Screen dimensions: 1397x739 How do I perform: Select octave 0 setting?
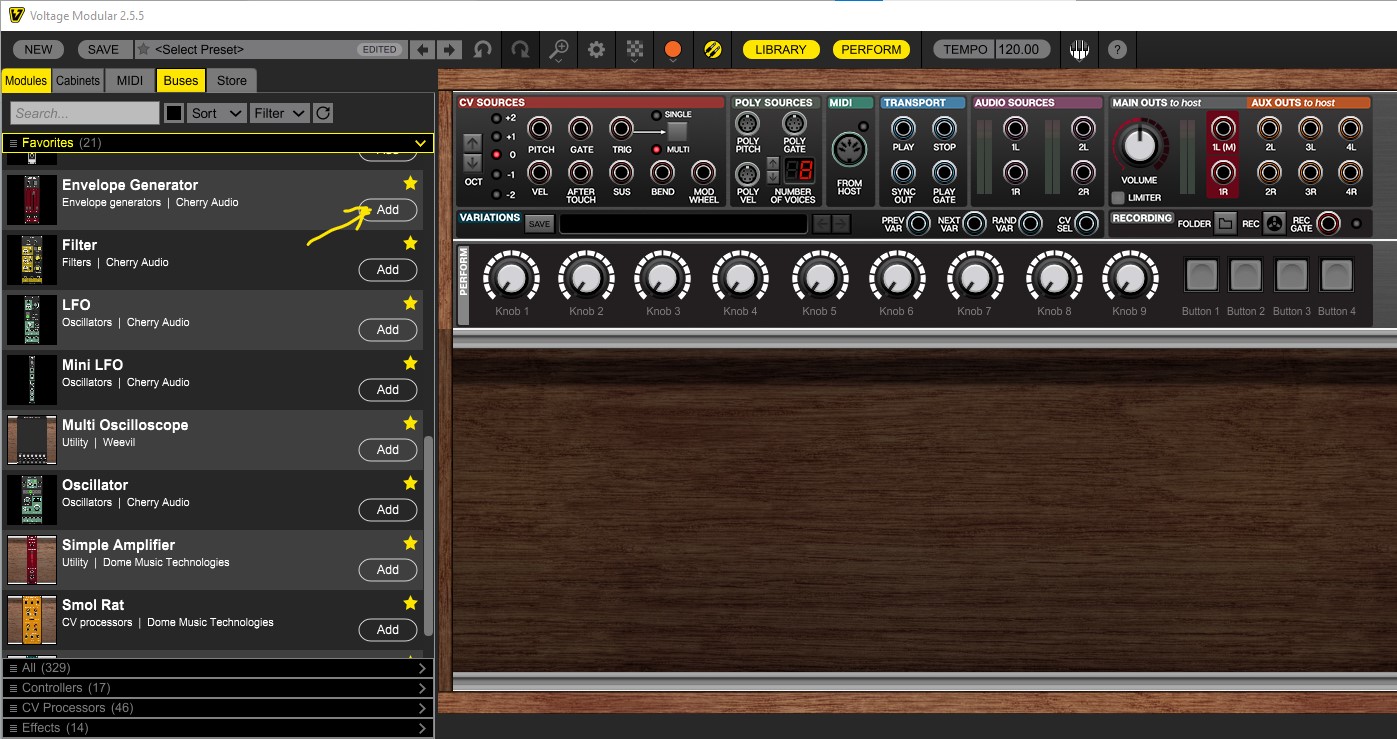coord(497,155)
